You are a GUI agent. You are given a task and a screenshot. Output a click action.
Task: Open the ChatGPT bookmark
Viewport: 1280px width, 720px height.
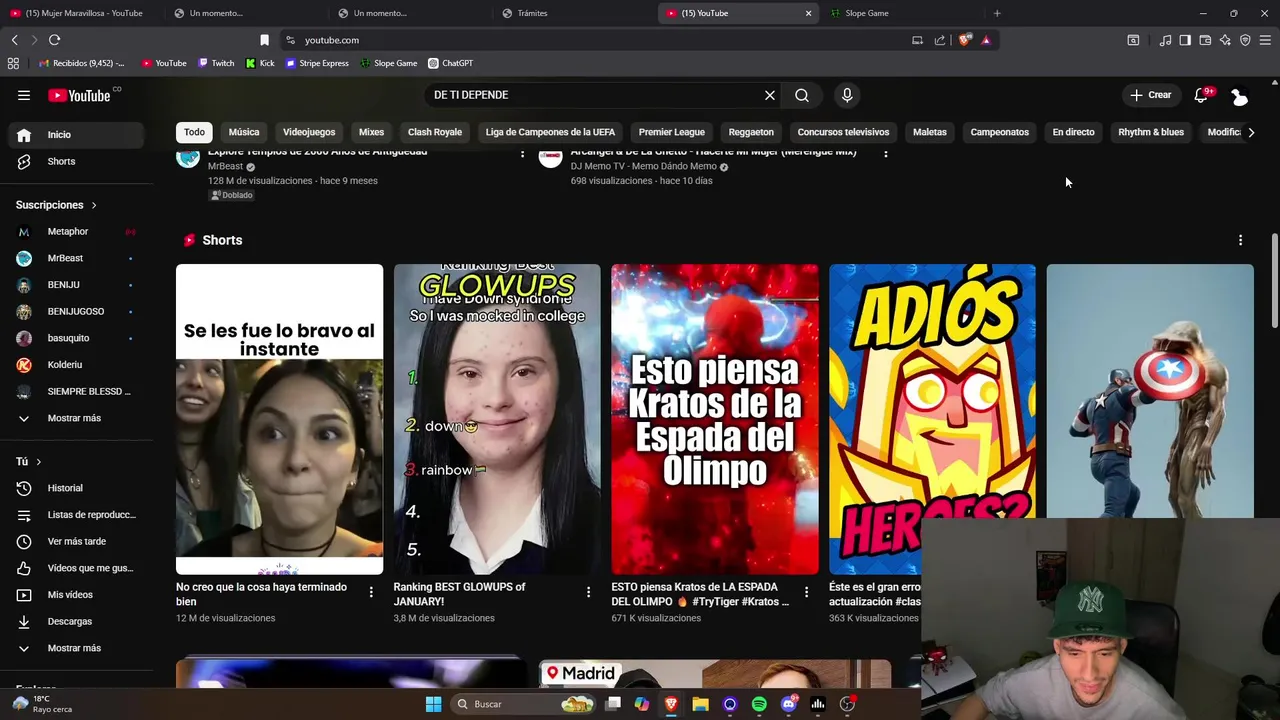(x=451, y=63)
